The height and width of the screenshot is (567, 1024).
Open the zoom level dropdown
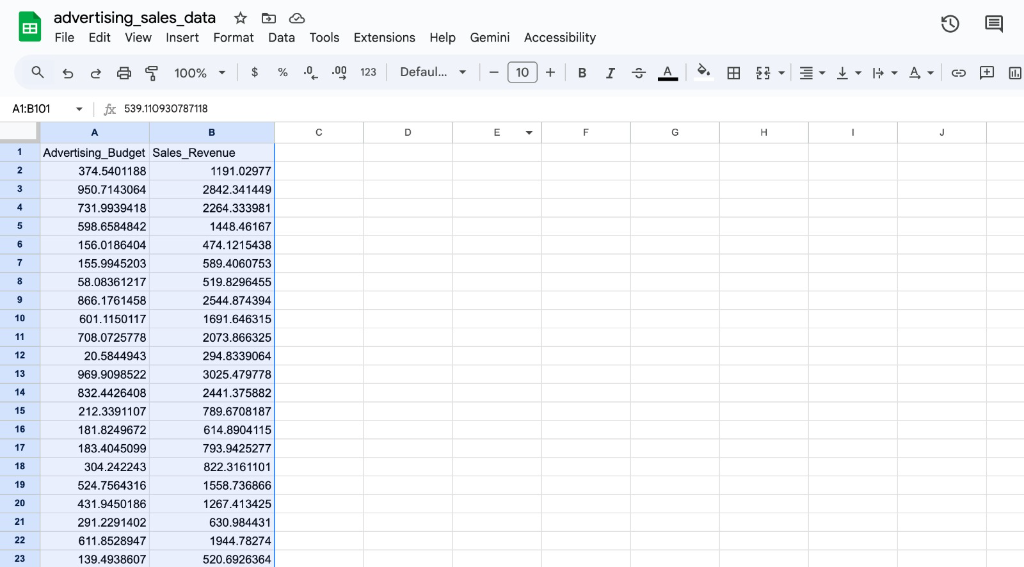click(200, 73)
